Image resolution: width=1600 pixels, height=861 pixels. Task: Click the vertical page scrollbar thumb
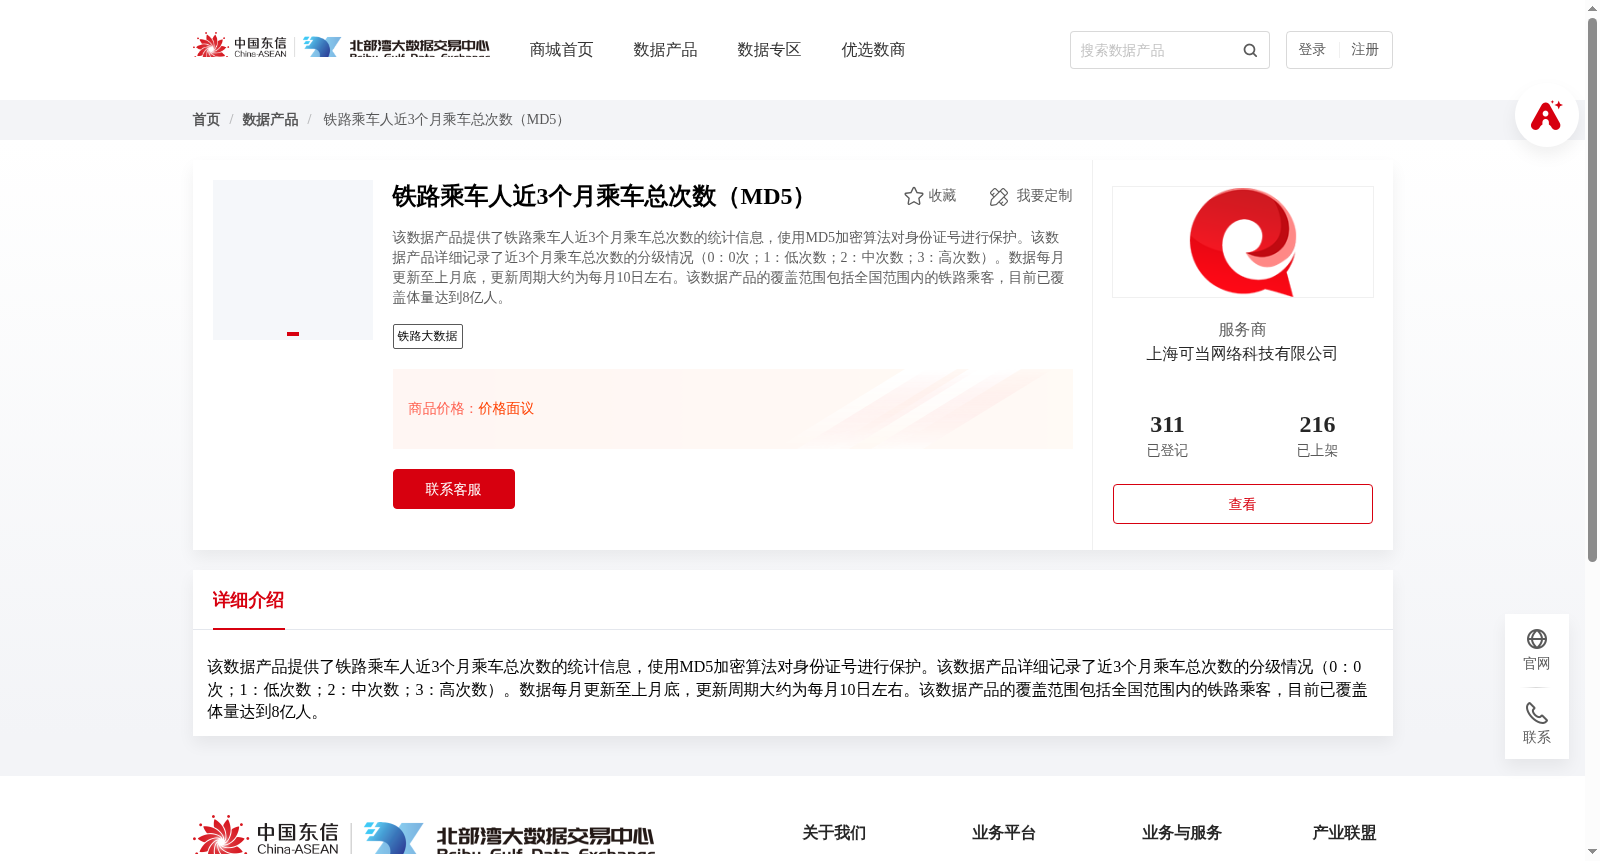pos(1592,290)
